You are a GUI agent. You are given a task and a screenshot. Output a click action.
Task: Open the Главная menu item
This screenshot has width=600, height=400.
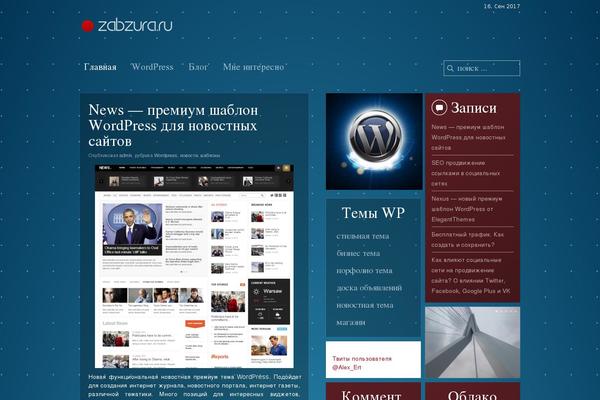(100, 67)
